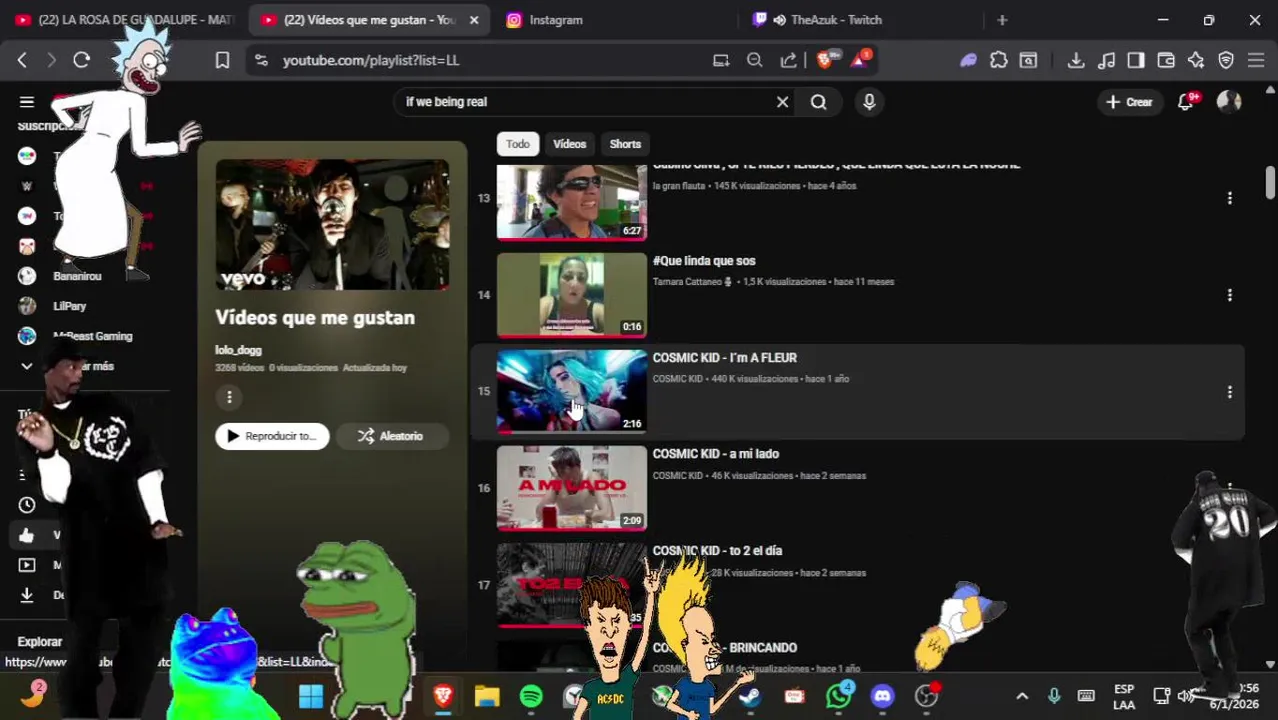The width and height of the screenshot is (1278, 720).
Task: Open the site settings icon beside the URL
Action: tap(261, 60)
